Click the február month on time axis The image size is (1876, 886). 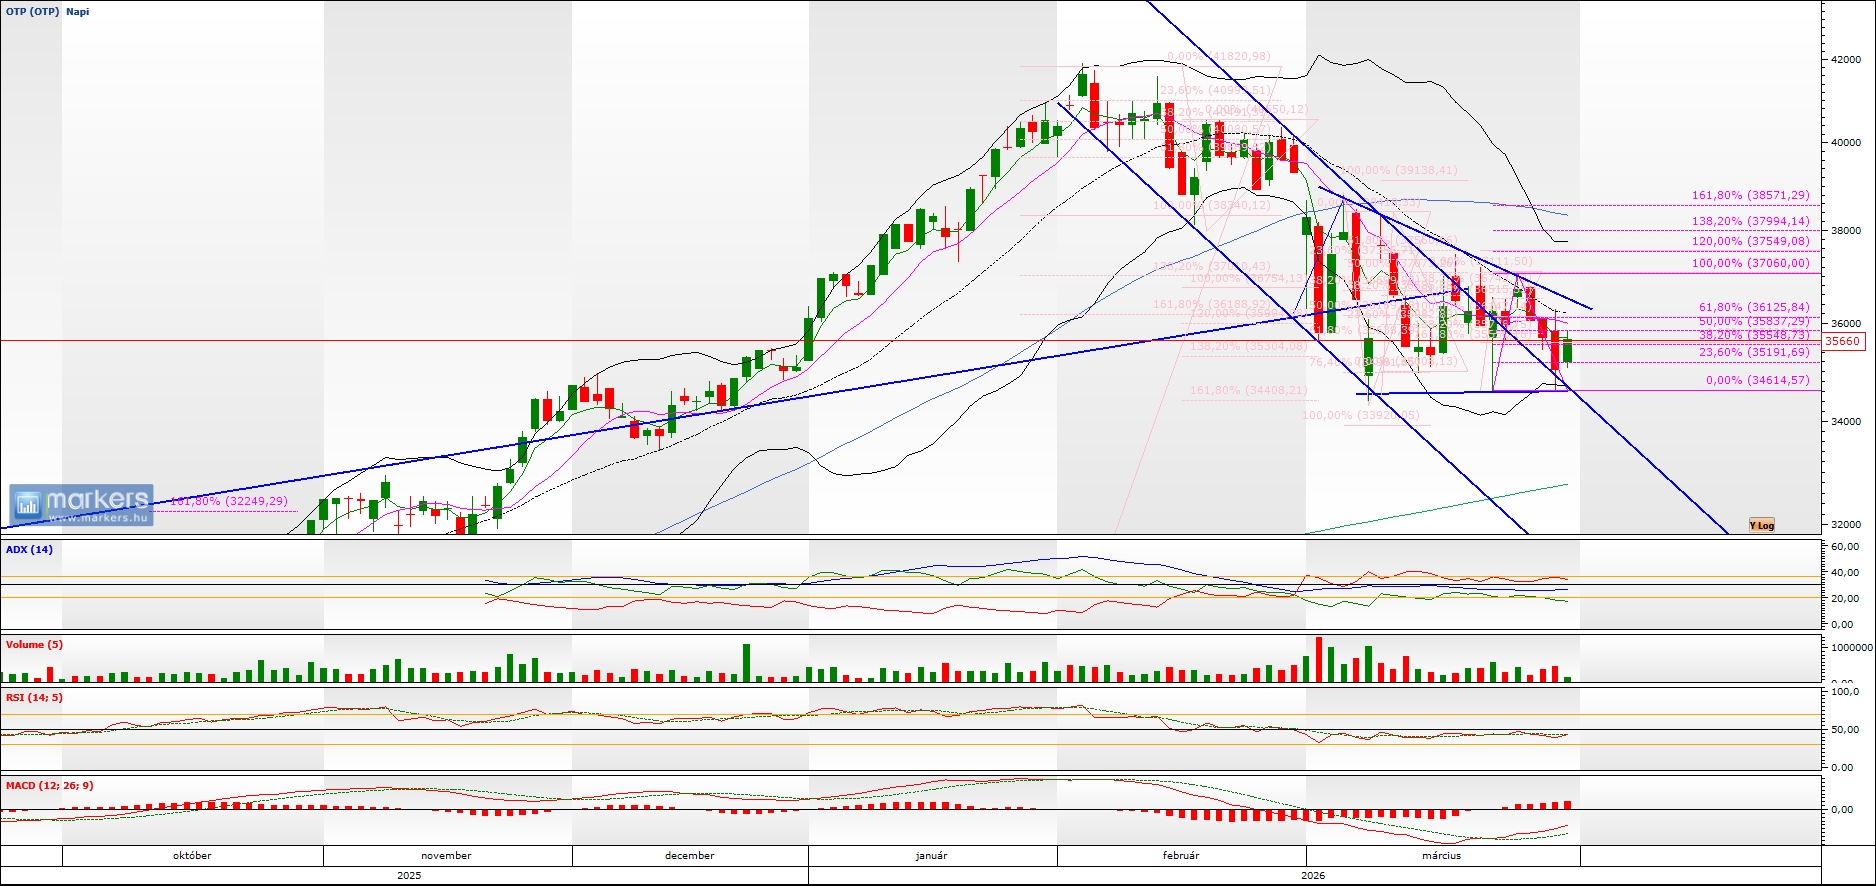1181,855
